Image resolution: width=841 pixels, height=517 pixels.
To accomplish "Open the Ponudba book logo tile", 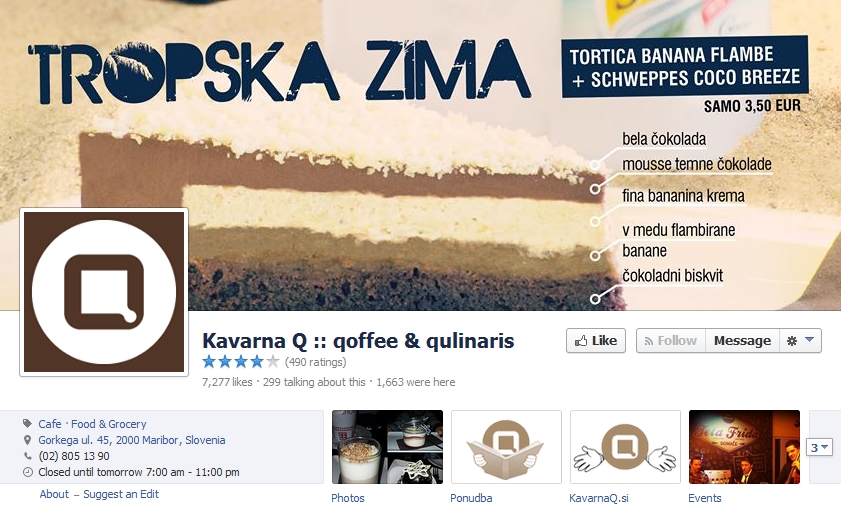I will pyautogui.click(x=506, y=447).
